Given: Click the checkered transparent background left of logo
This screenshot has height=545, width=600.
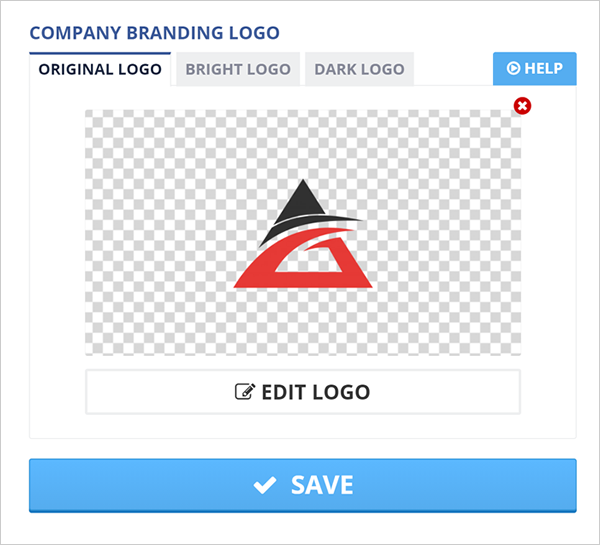Looking at the screenshot, I should pos(159,232).
